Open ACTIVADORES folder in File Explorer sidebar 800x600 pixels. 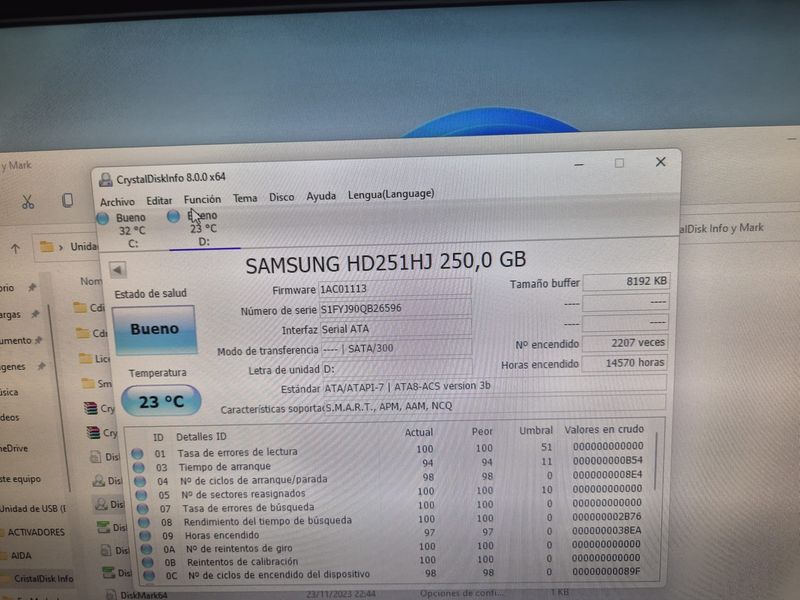click(36, 532)
